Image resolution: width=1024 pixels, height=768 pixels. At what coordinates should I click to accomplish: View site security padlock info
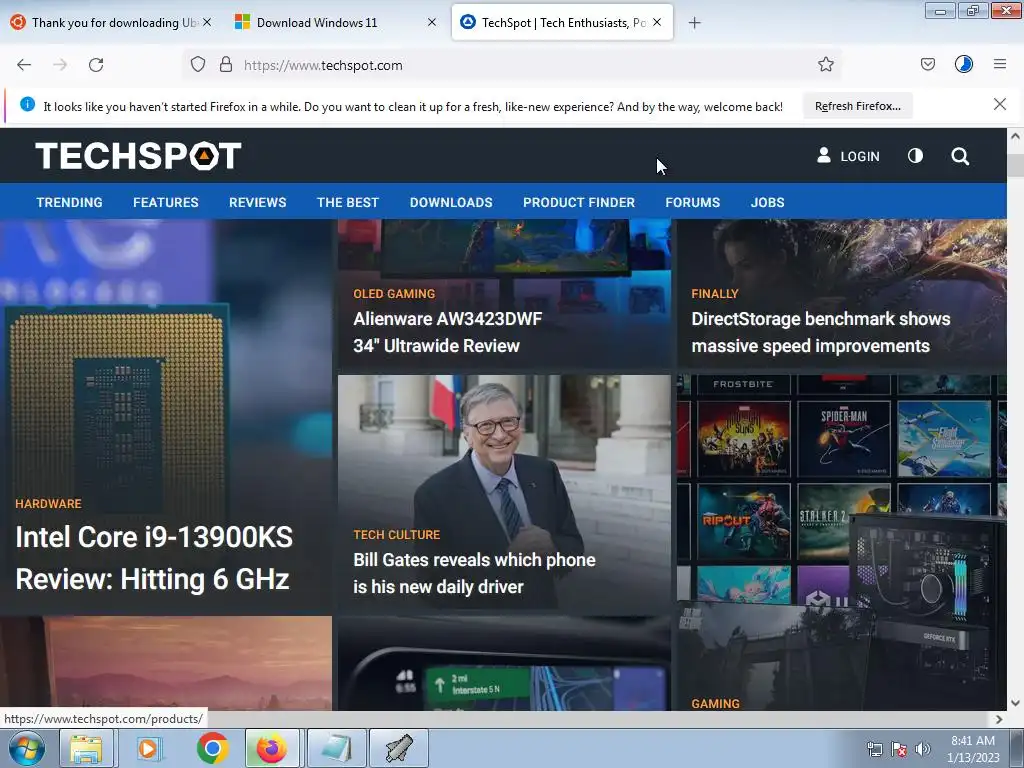click(226, 65)
